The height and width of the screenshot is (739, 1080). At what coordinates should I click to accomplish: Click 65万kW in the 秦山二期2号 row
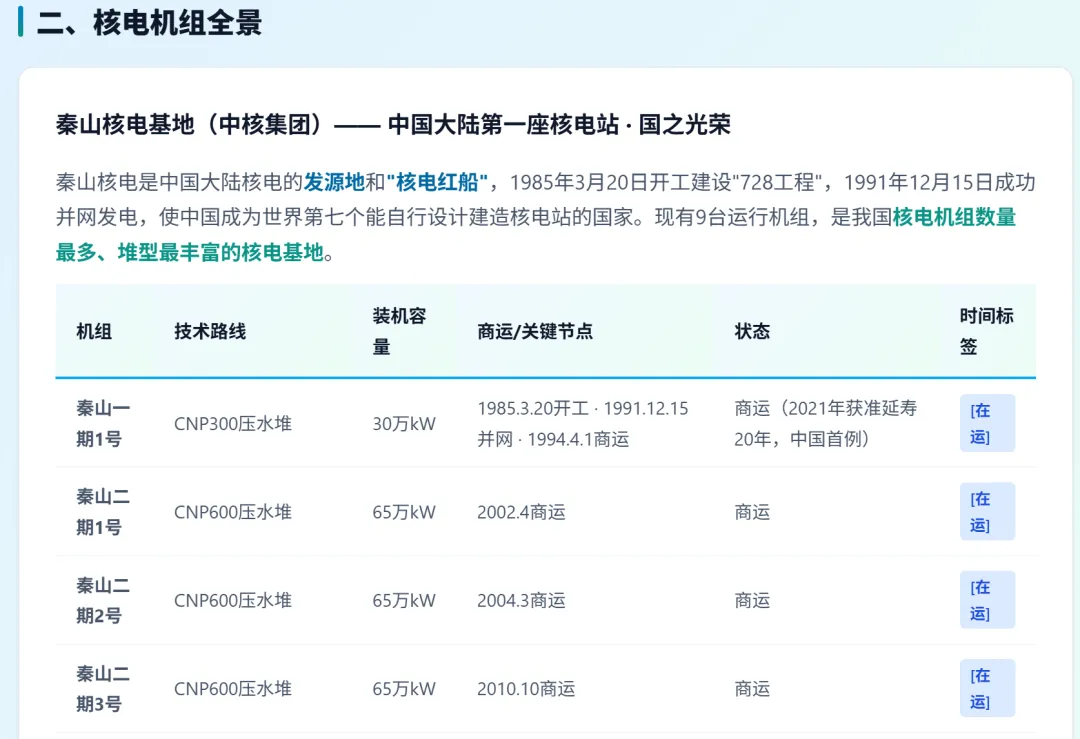tap(404, 600)
